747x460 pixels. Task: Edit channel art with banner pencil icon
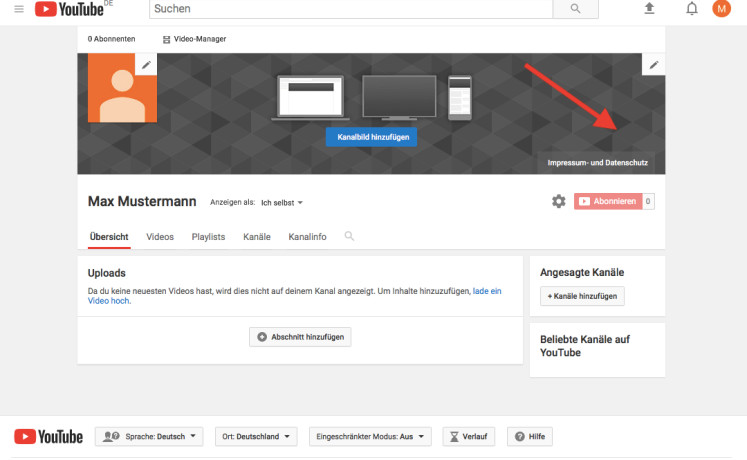(x=654, y=64)
